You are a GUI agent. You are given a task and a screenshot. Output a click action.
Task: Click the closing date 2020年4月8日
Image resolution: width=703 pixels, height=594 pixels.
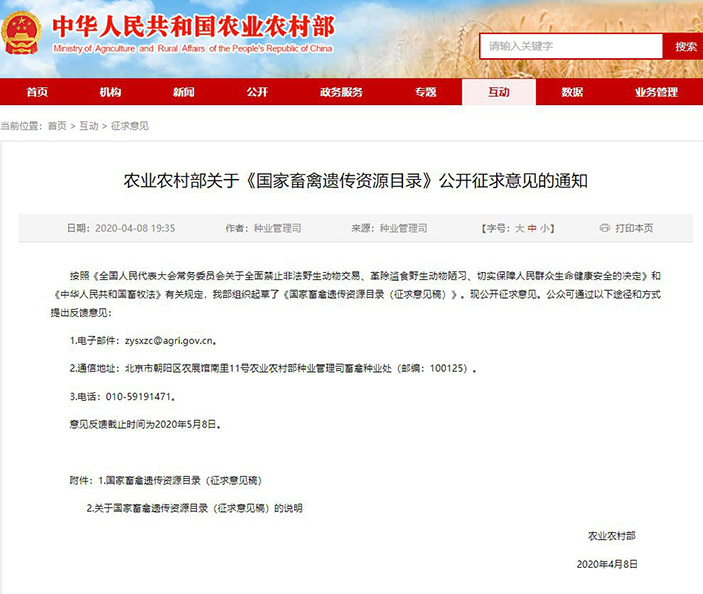click(607, 564)
